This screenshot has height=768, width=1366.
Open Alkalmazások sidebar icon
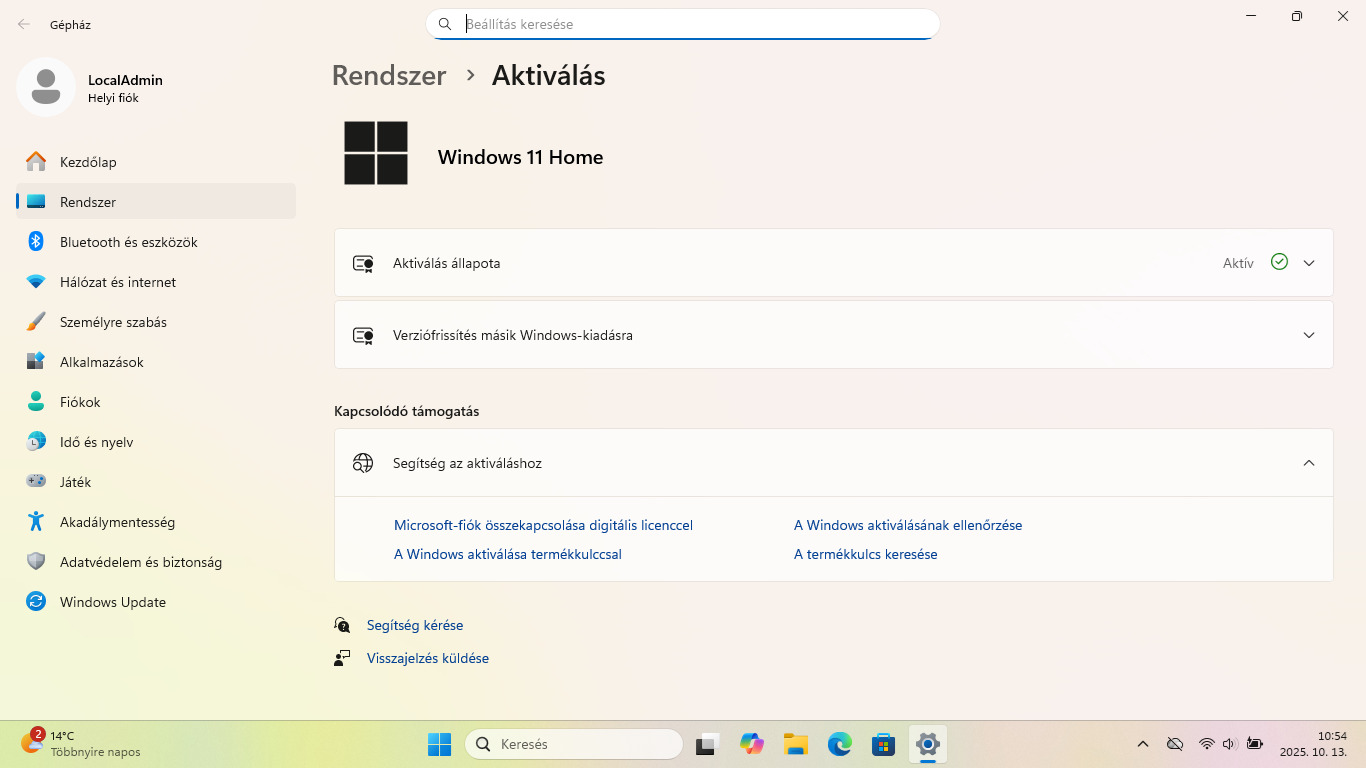point(36,362)
